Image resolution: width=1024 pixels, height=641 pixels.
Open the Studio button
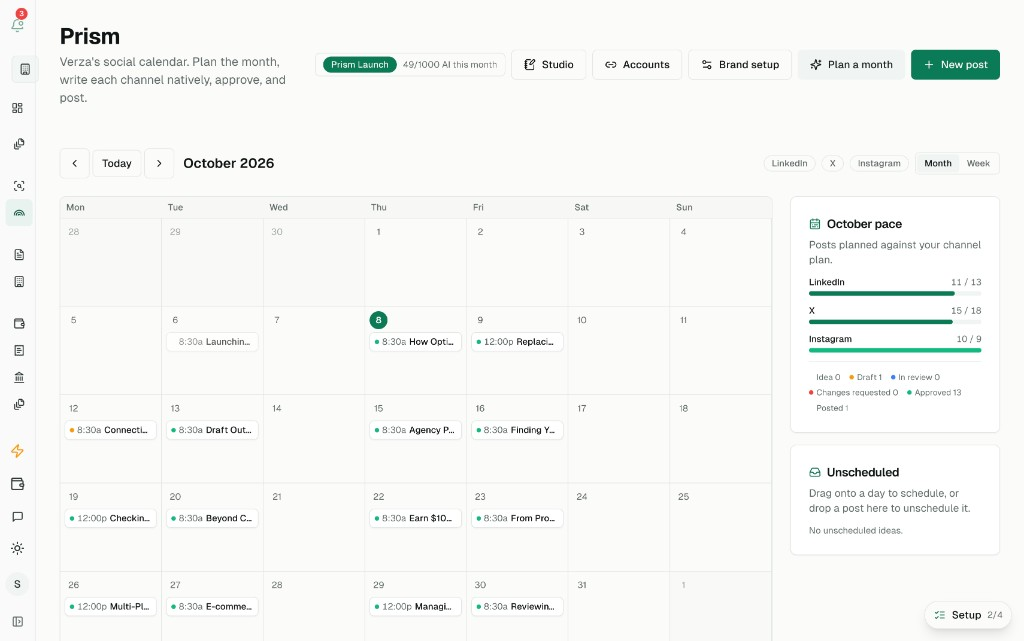coord(549,65)
